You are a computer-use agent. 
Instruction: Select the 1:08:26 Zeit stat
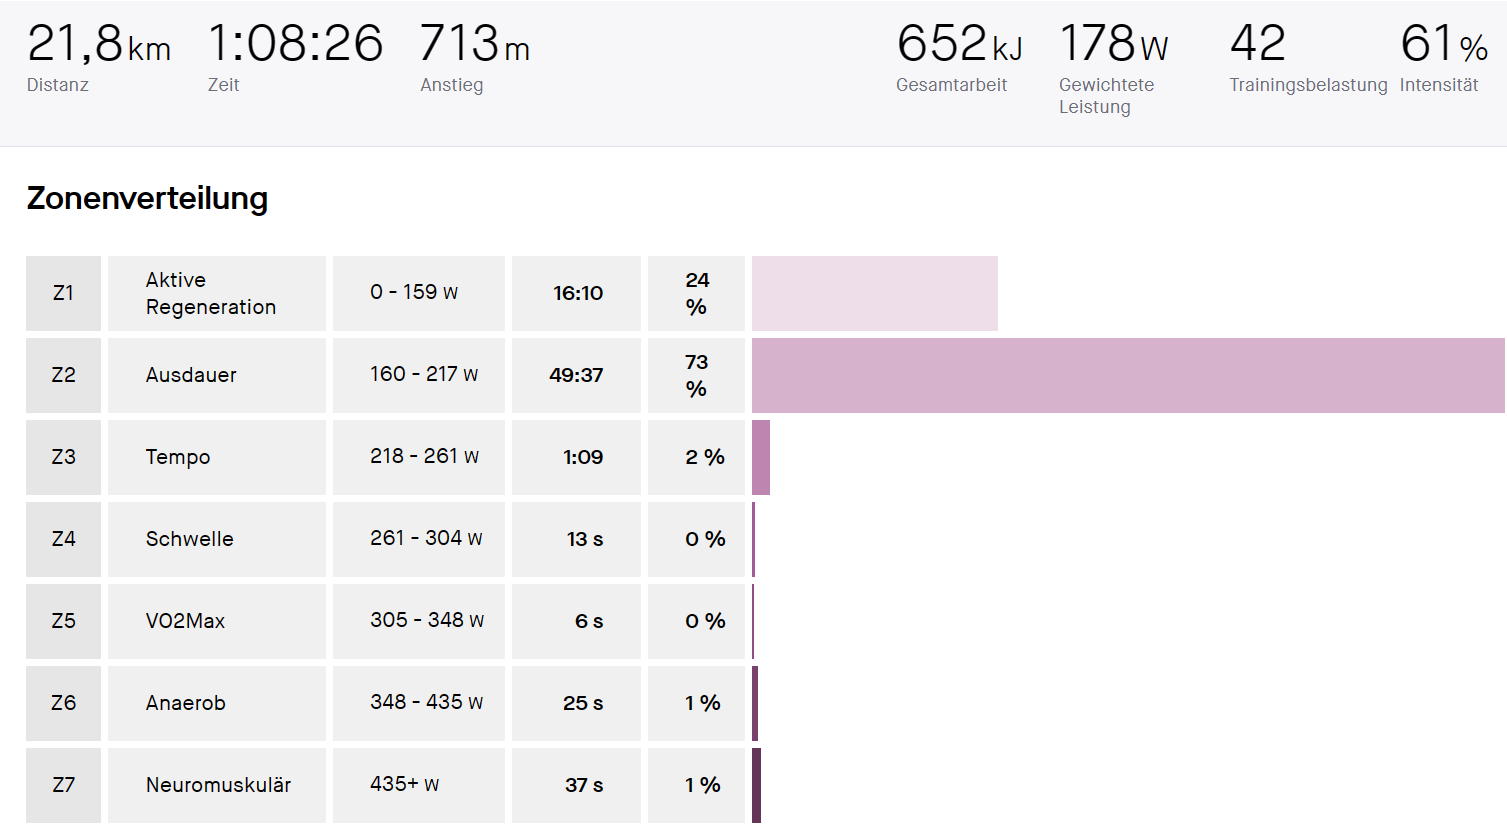point(295,45)
